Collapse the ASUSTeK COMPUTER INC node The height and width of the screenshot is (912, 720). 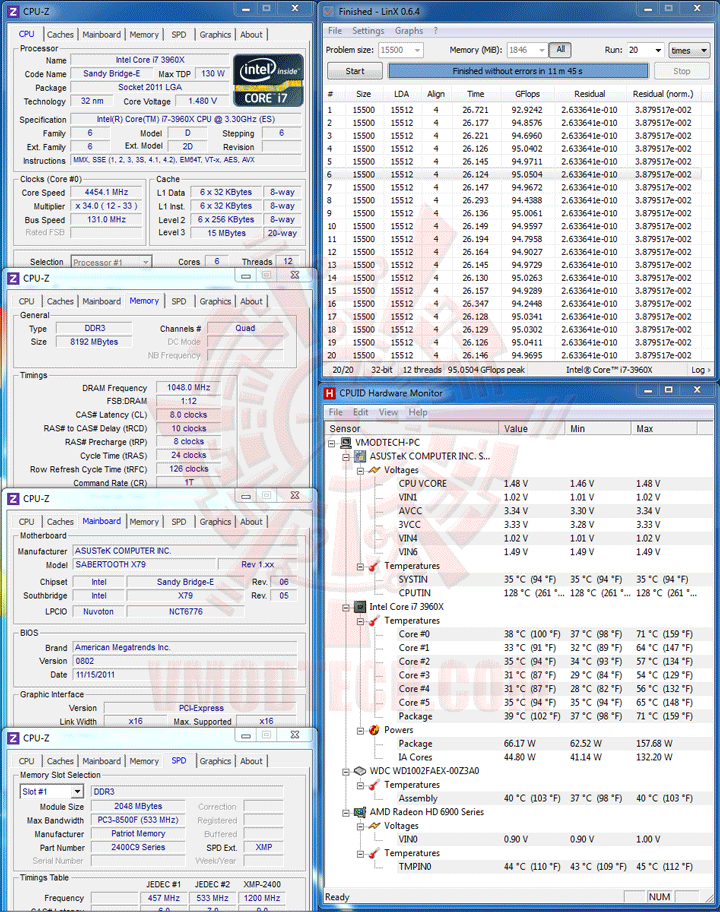345,457
